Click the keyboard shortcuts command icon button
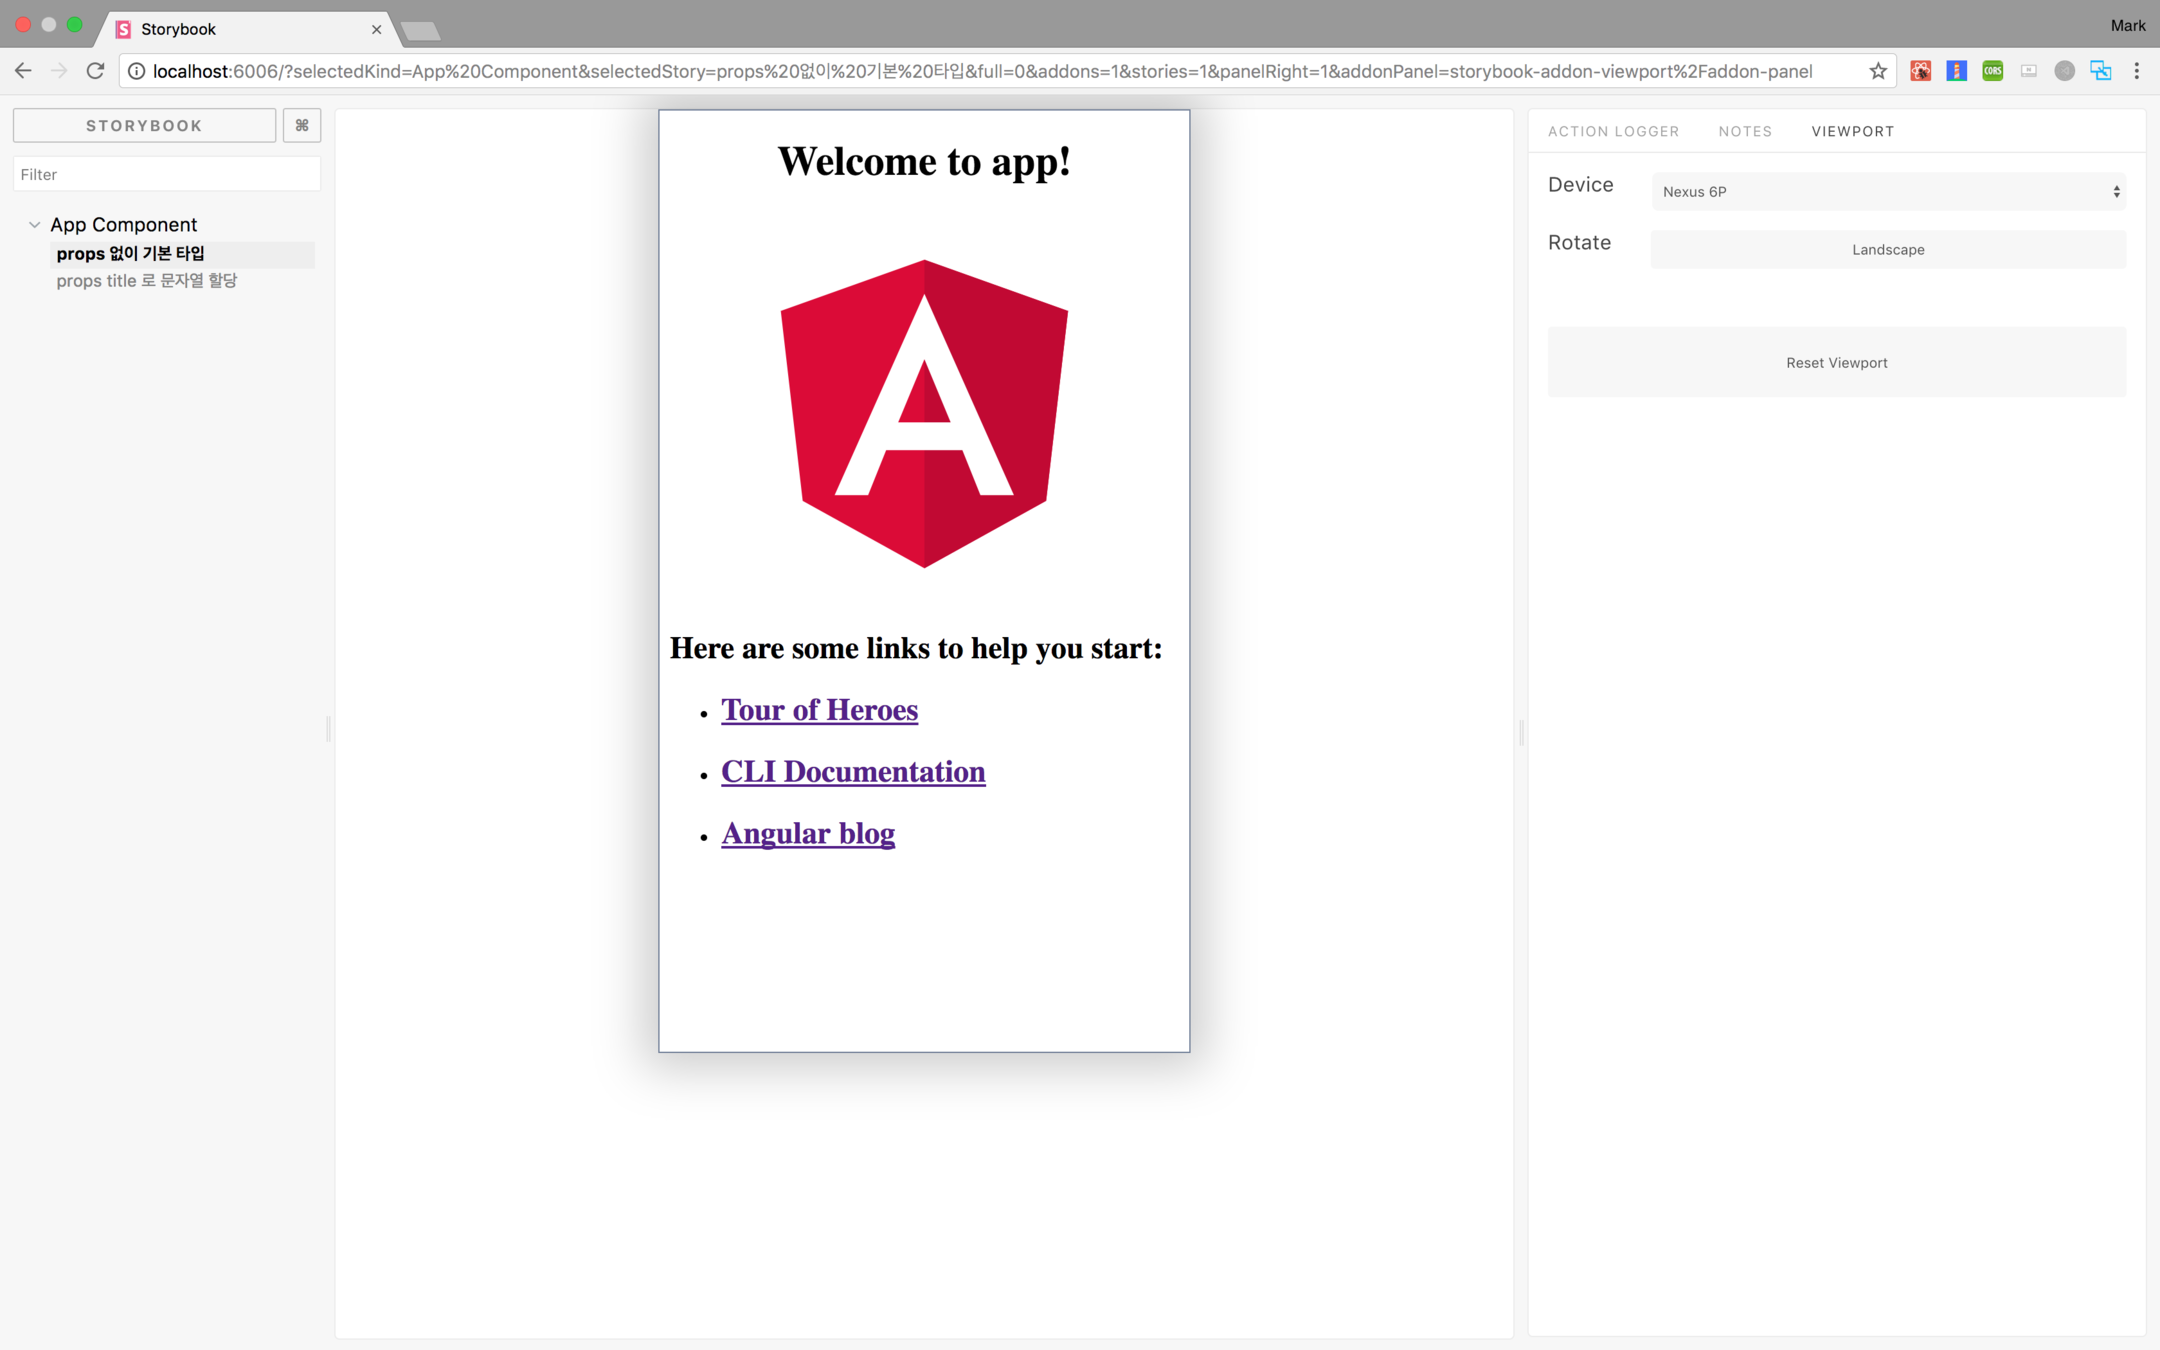This screenshot has width=2160, height=1350. click(301, 125)
